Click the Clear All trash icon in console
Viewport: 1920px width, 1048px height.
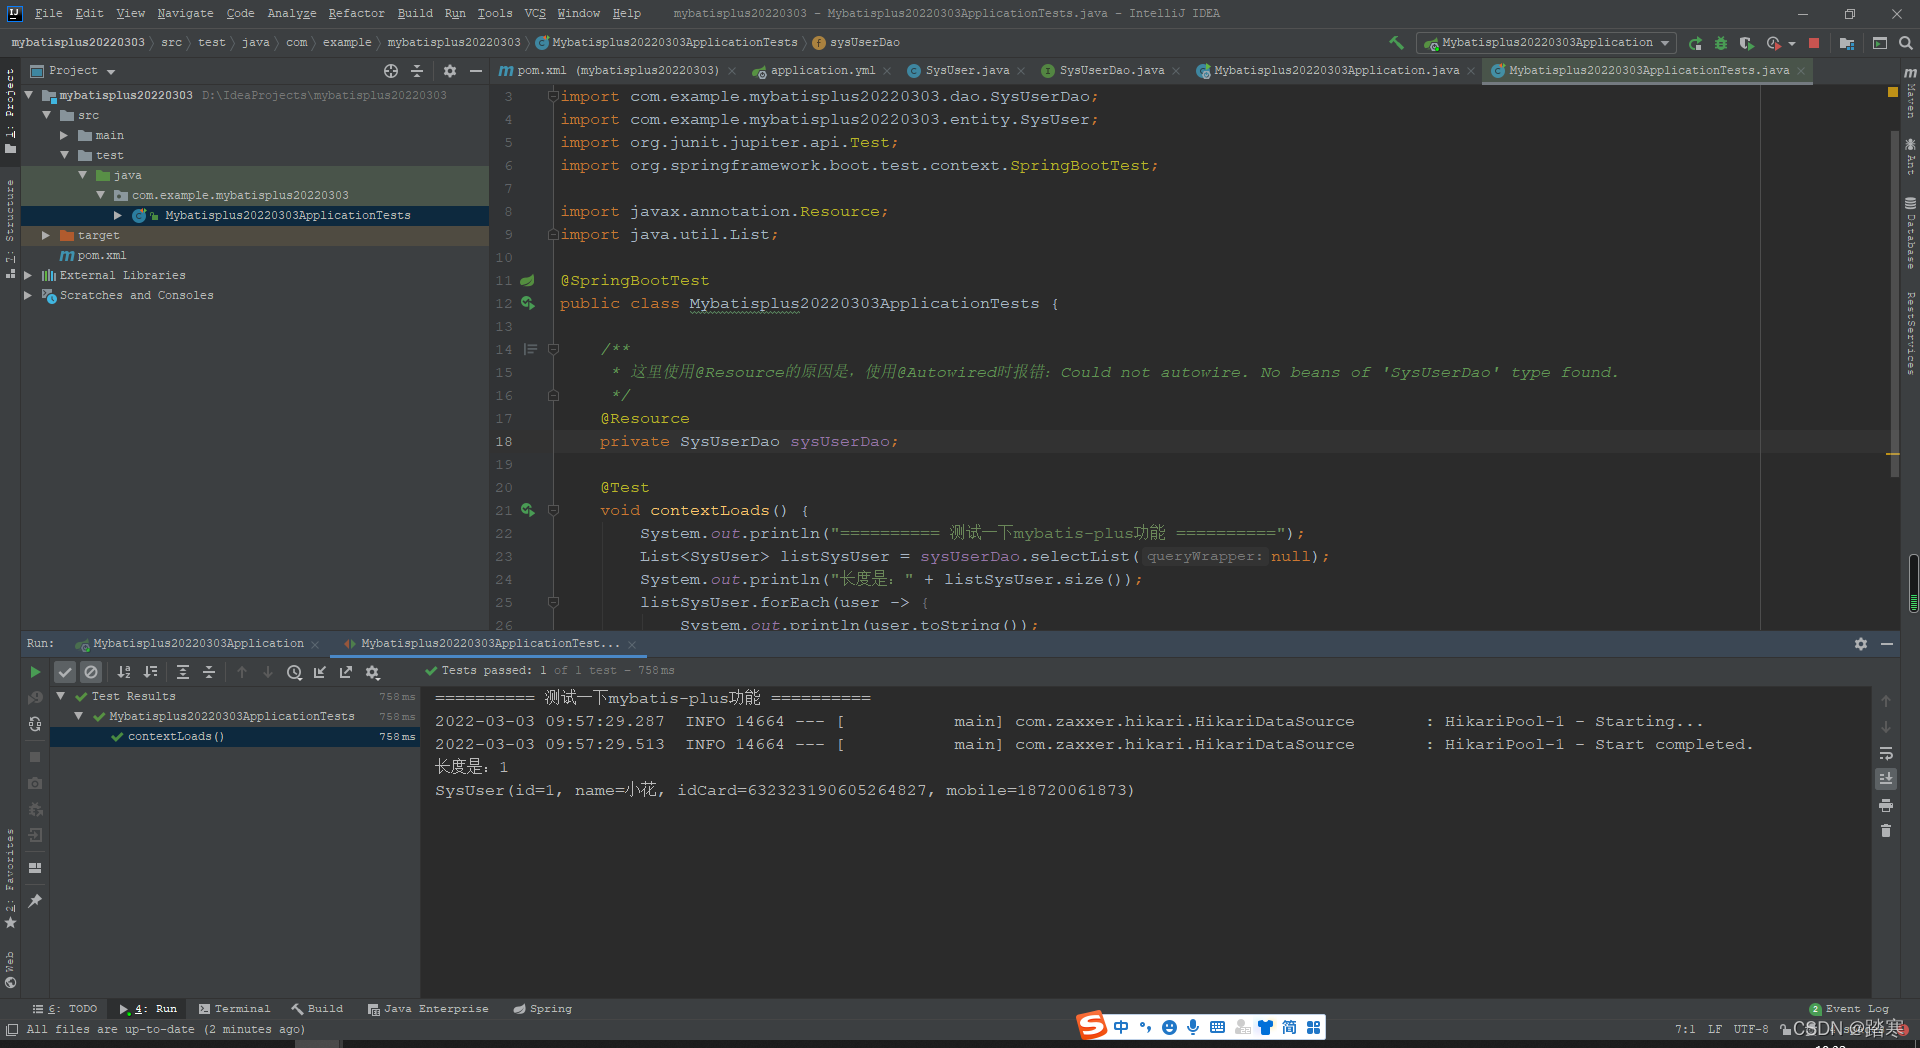coord(1886,831)
